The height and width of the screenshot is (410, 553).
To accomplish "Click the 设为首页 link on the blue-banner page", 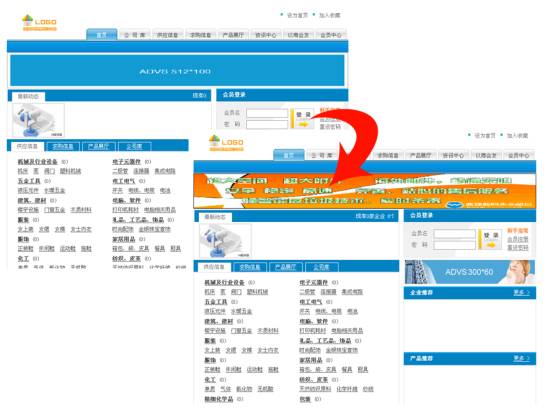I will [x=297, y=15].
